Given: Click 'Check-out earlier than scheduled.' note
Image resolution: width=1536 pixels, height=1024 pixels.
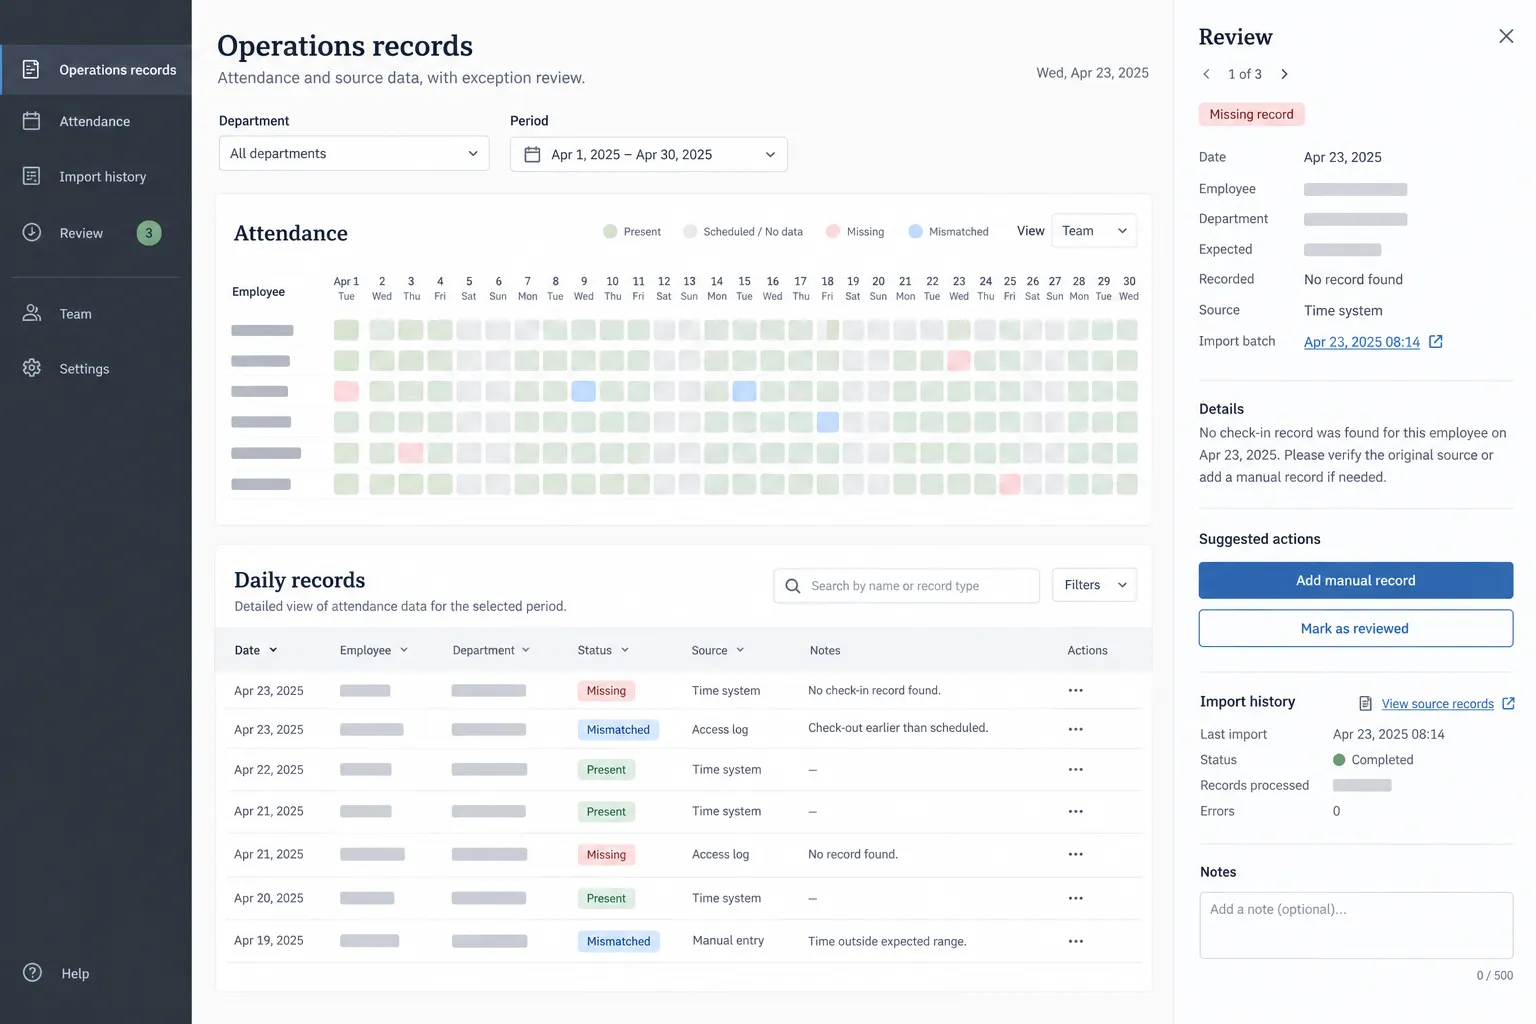Looking at the screenshot, I should click(898, 728).
